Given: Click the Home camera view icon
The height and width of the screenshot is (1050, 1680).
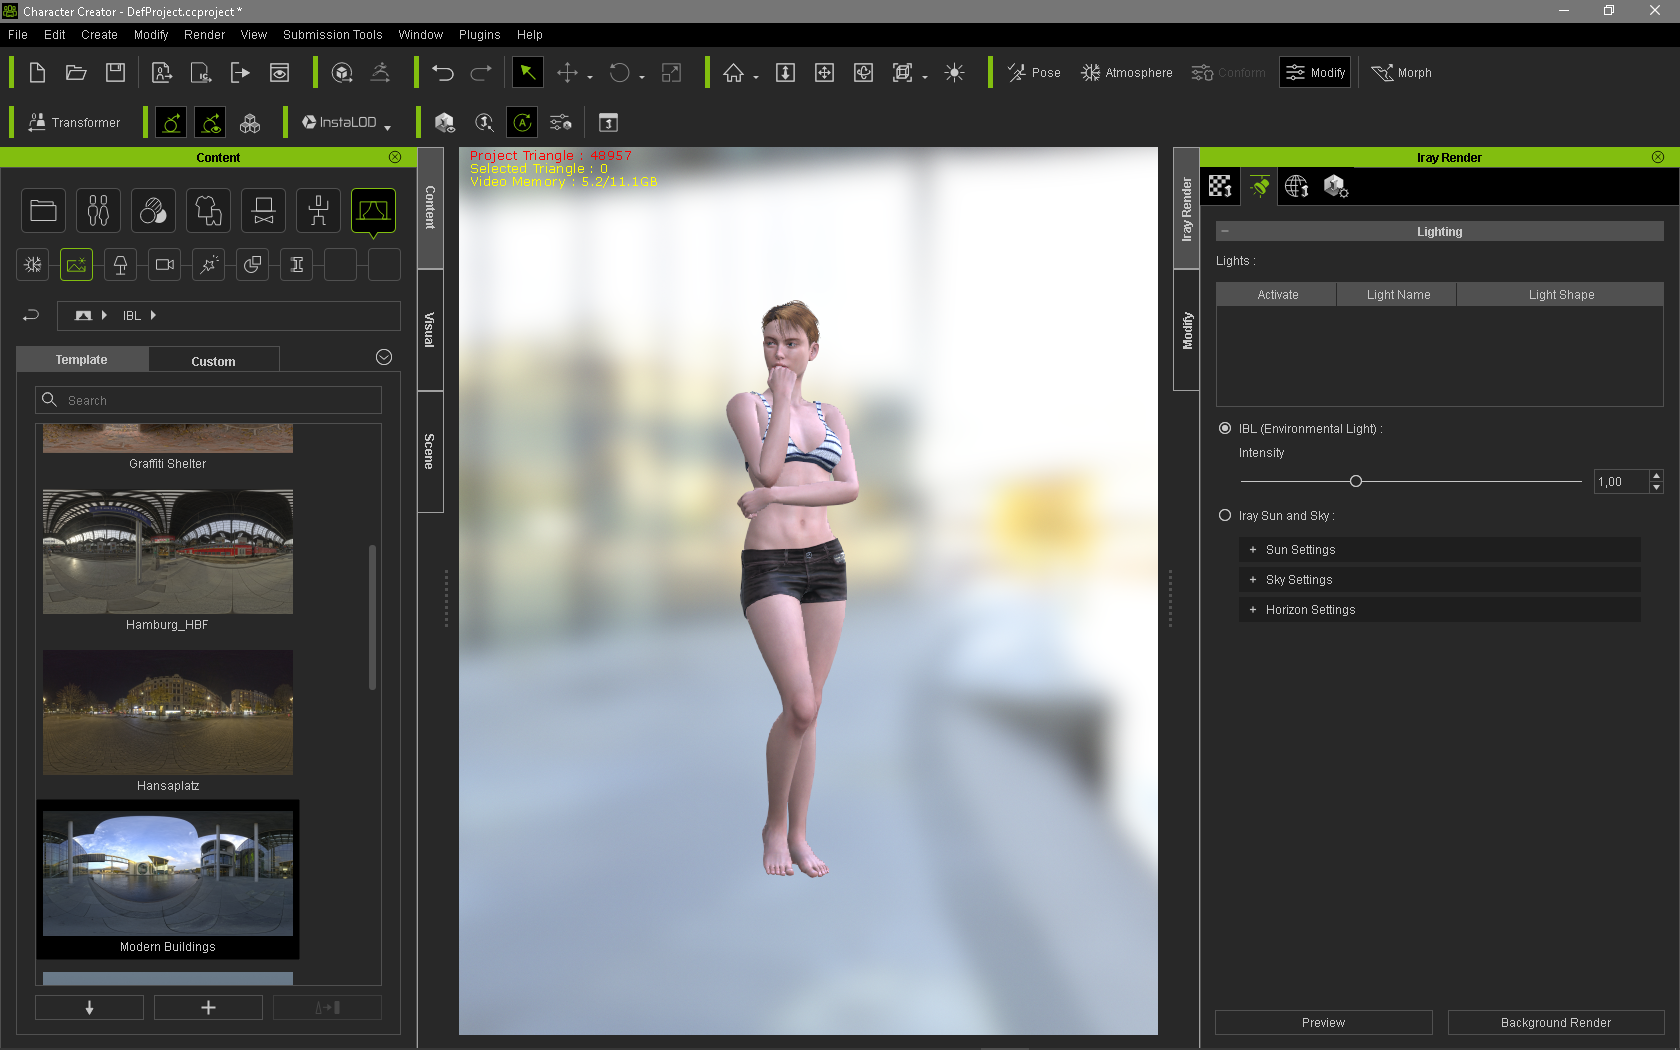Looking at the screenshot, I should 734,73.
